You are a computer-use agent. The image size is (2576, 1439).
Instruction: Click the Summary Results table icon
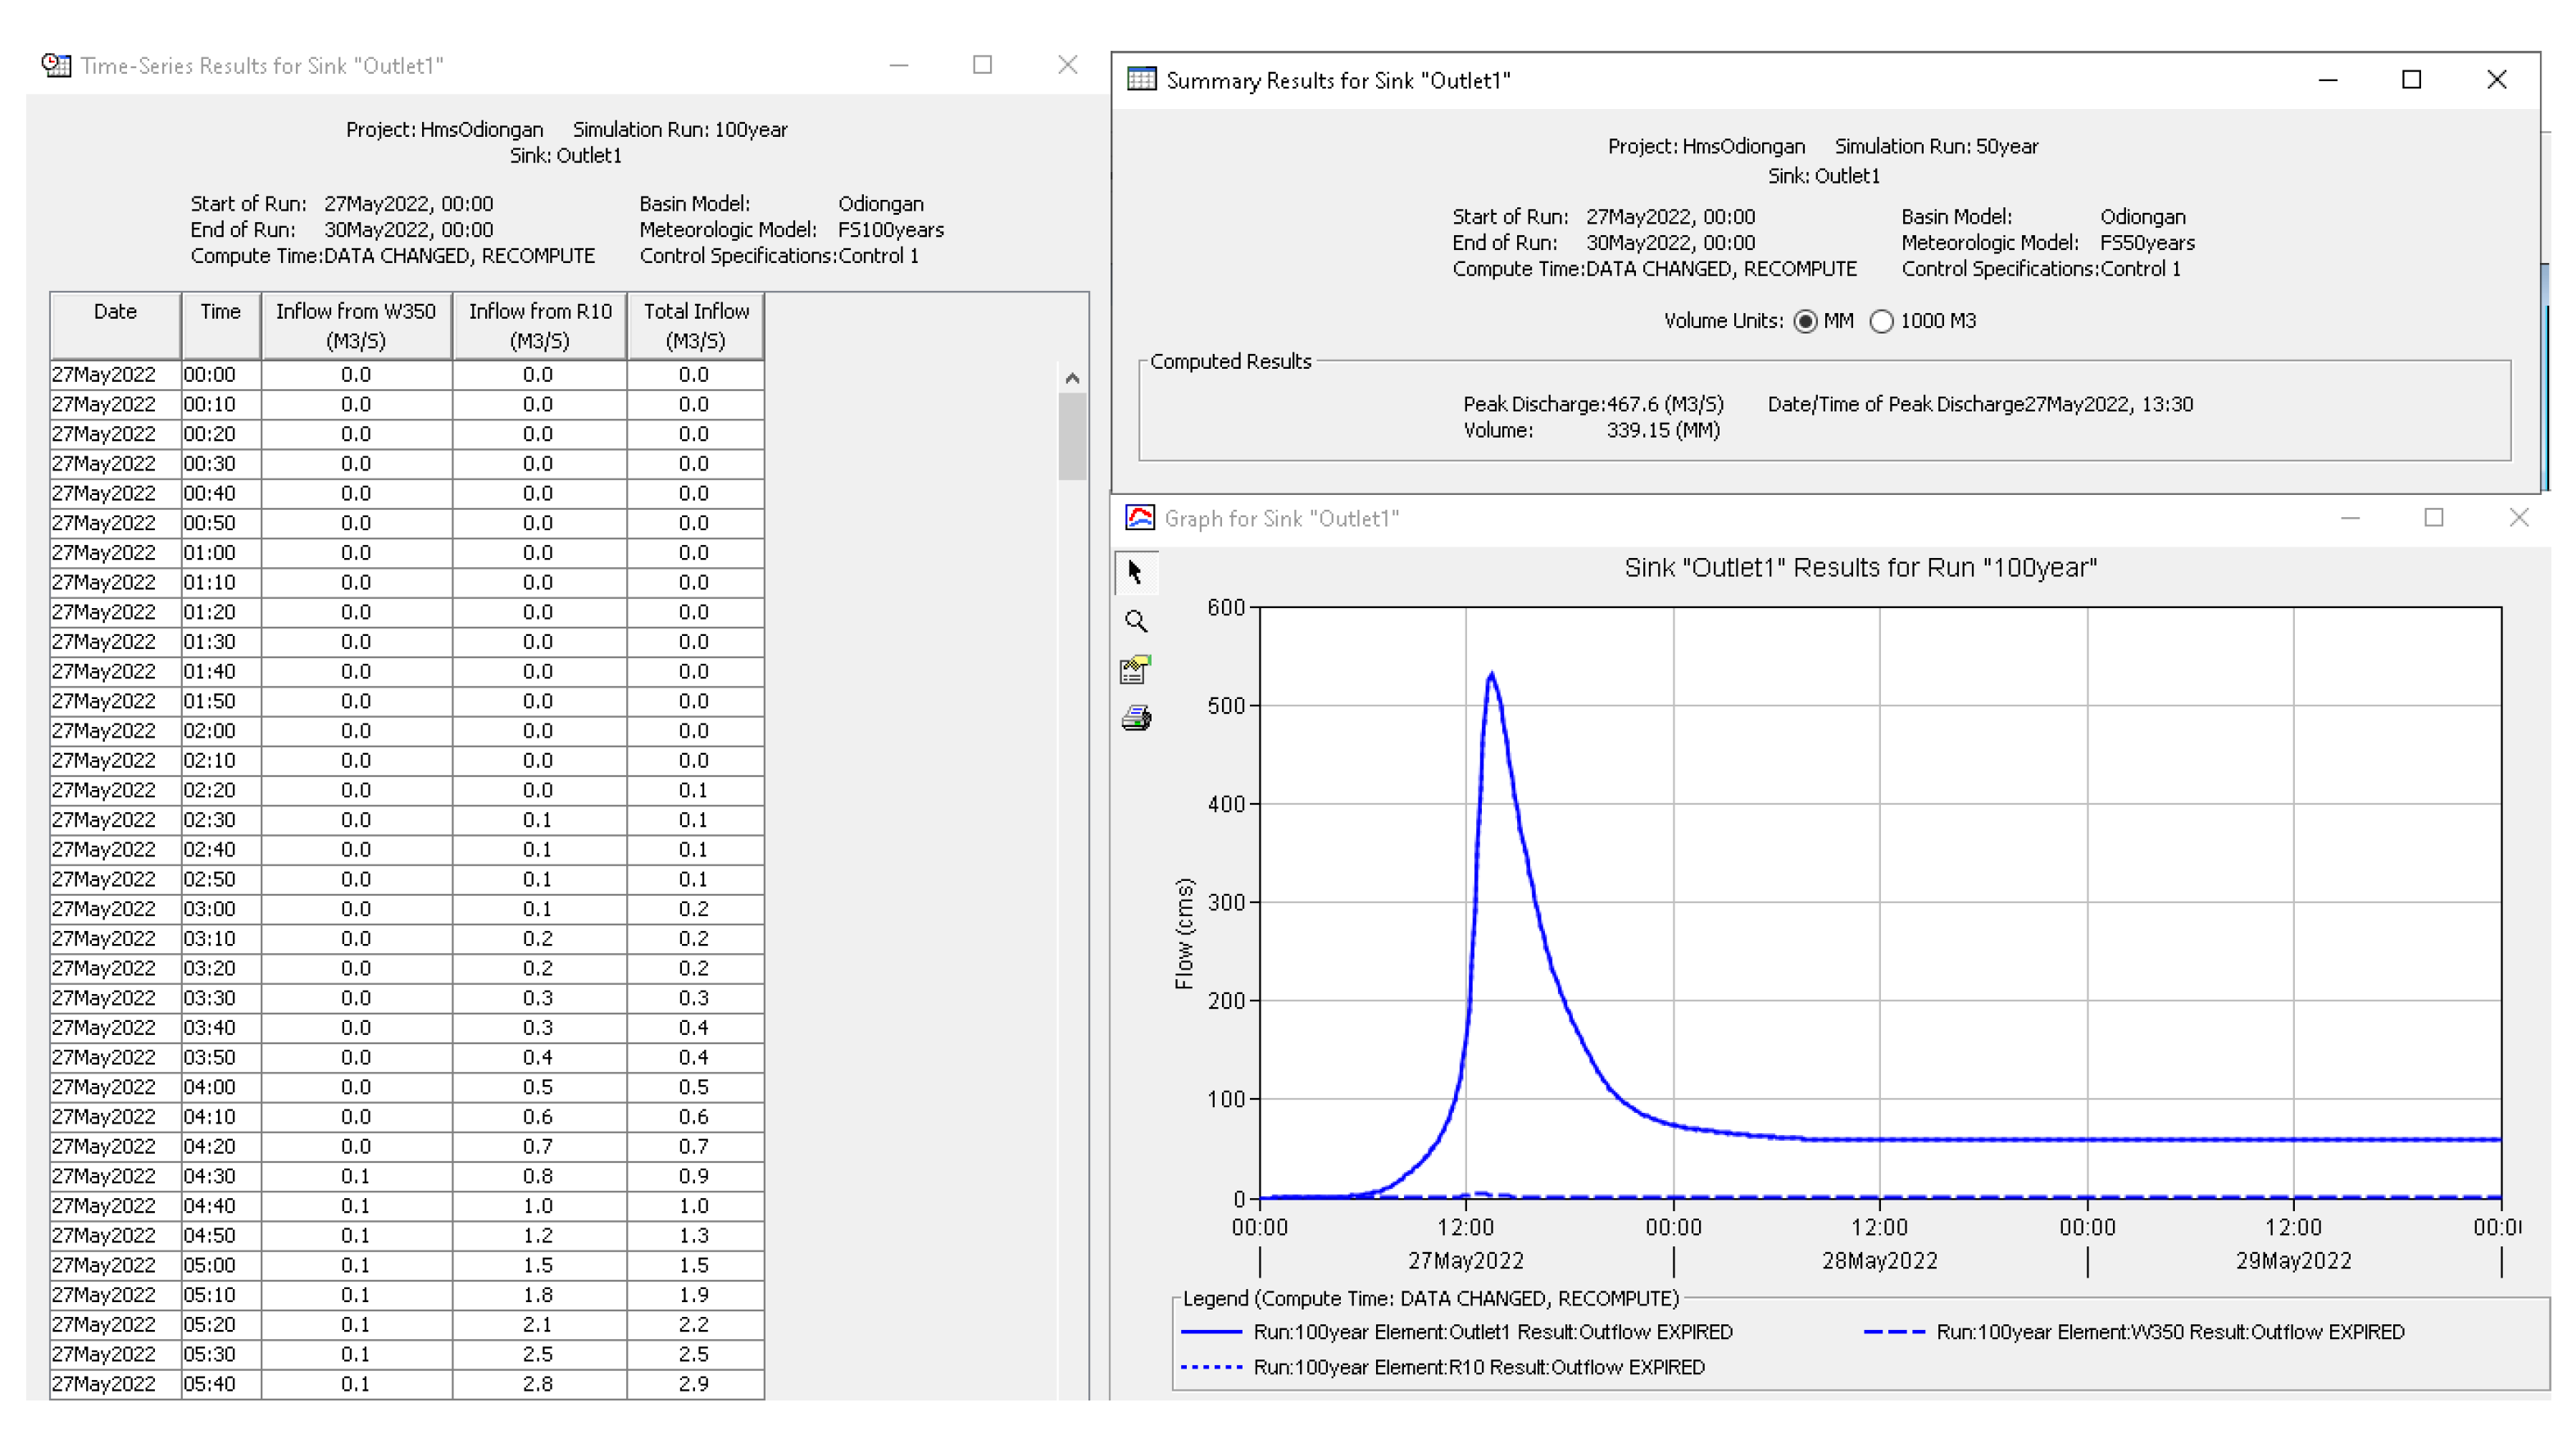click(x=1141, y=79)
